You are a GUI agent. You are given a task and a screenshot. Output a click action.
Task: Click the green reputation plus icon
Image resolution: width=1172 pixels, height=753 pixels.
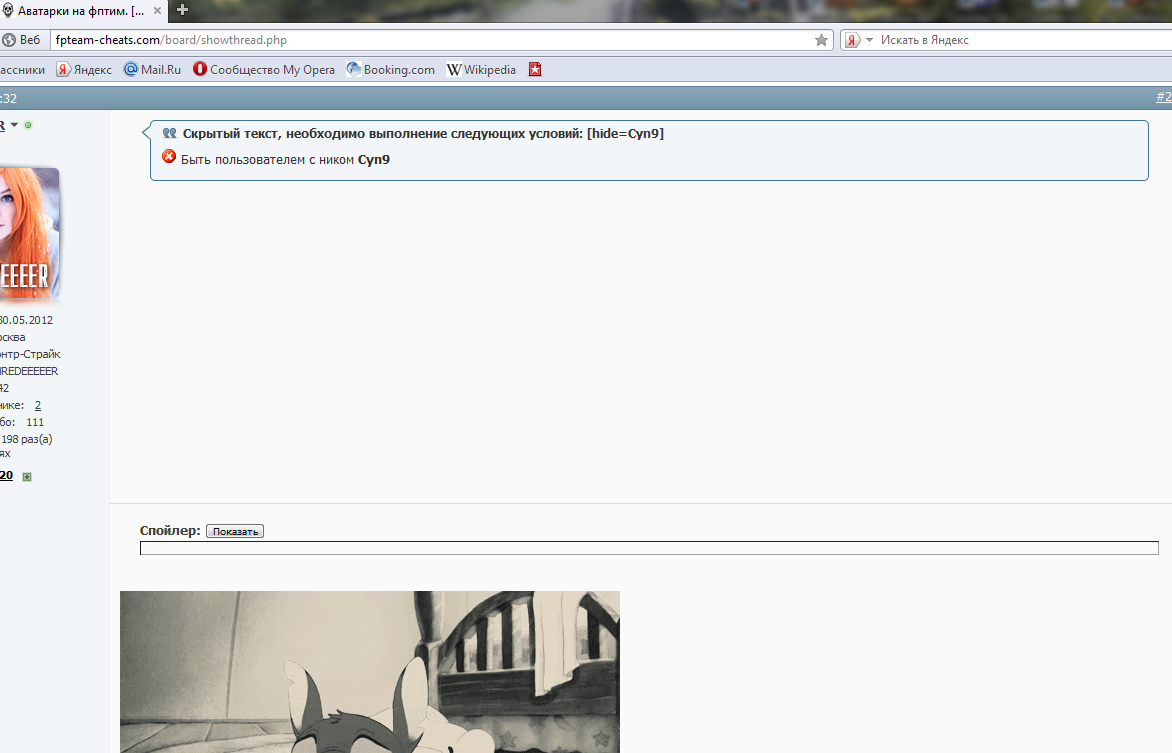[x=27, y=476]
